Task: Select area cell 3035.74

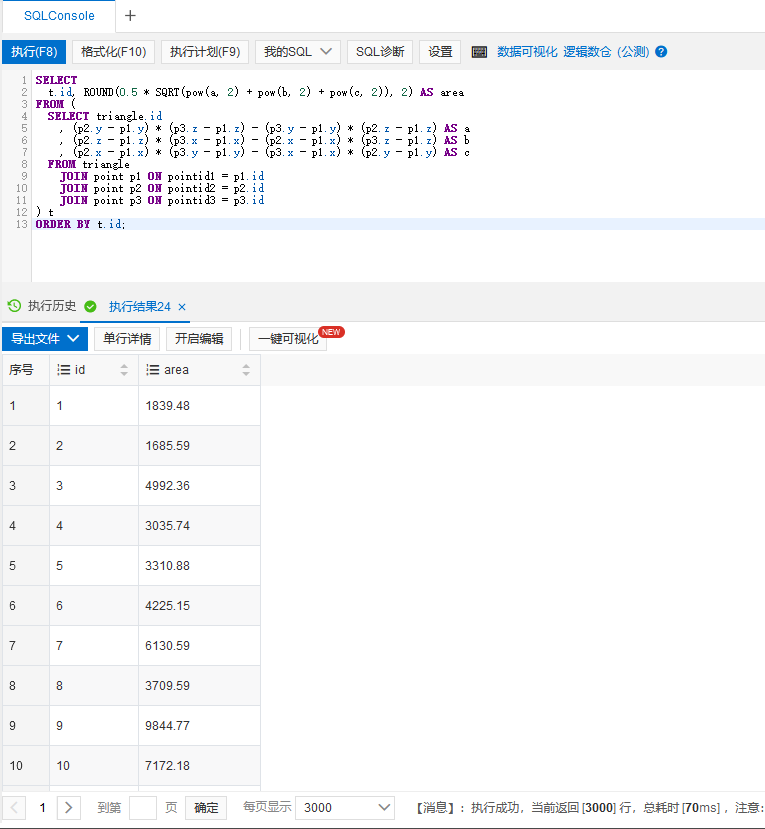Action: [x=199, y=526]
